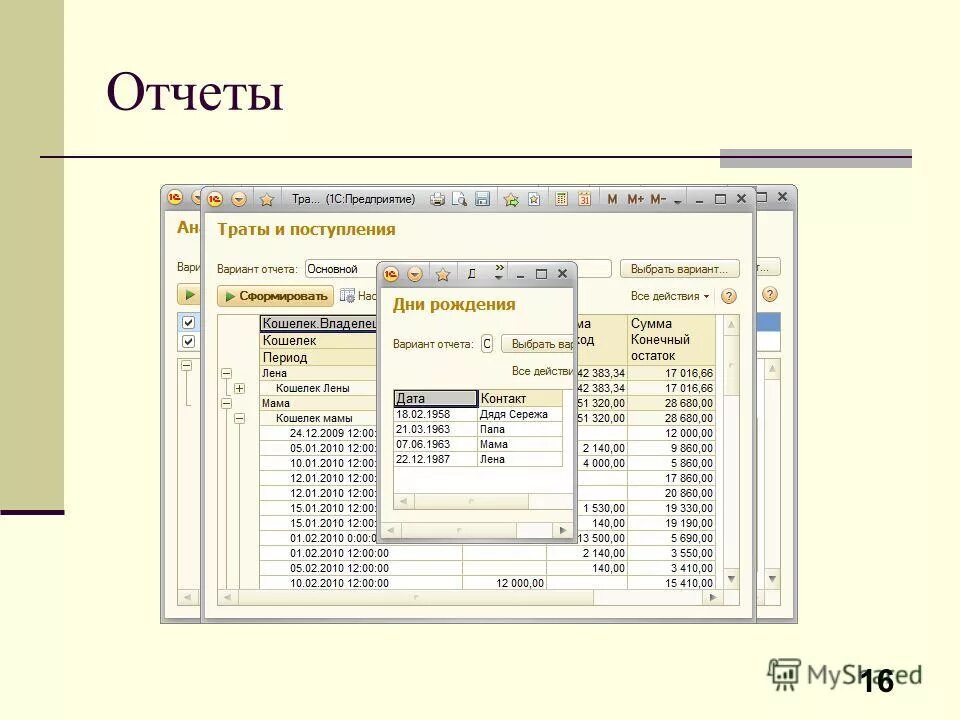Check the first checkbox in the left panel
Viewport: 960px width, 720px height.
pos(188,322)
